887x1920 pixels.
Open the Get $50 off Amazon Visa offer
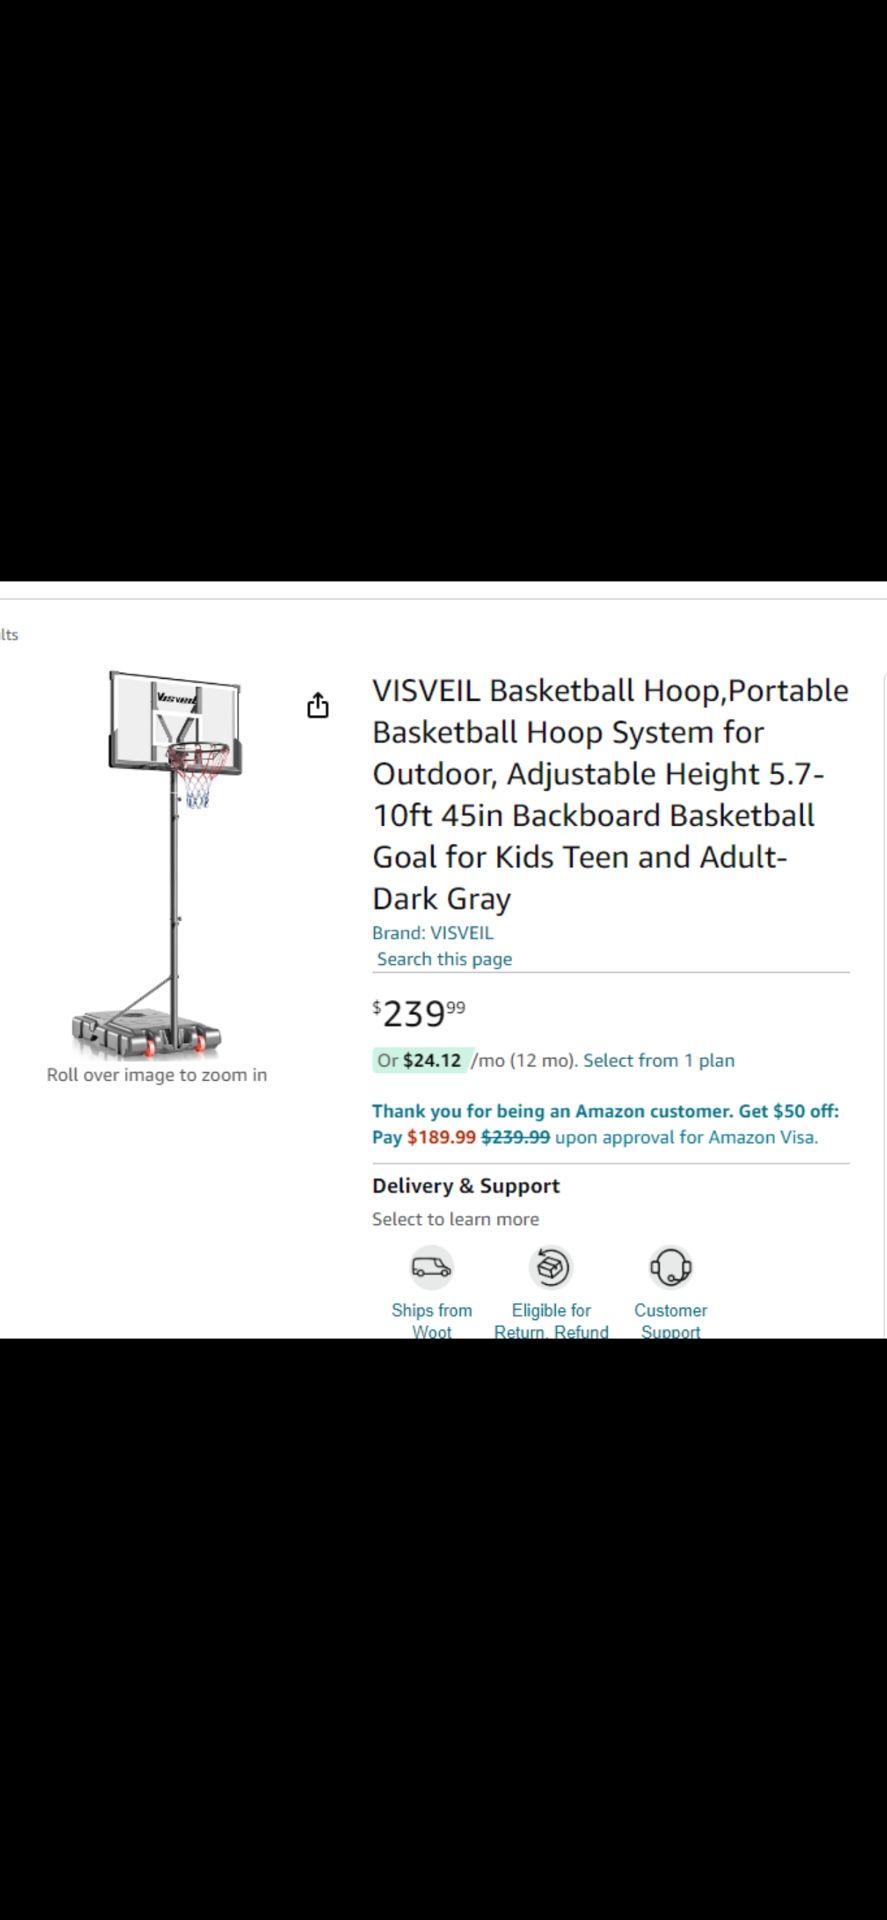coord(605,1111)
